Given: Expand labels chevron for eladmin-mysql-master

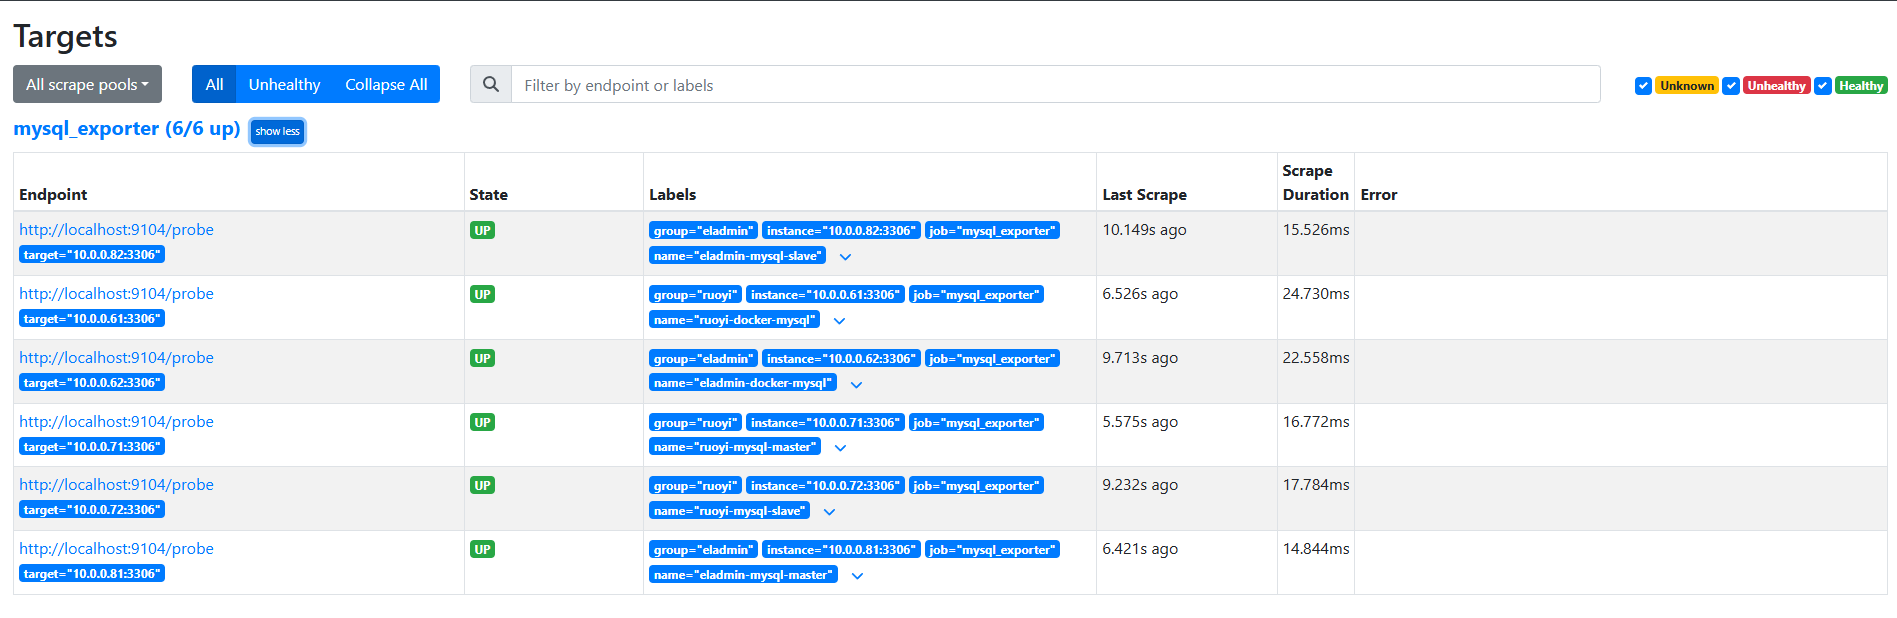Looking at the screenshot, I should coord(857,576).
